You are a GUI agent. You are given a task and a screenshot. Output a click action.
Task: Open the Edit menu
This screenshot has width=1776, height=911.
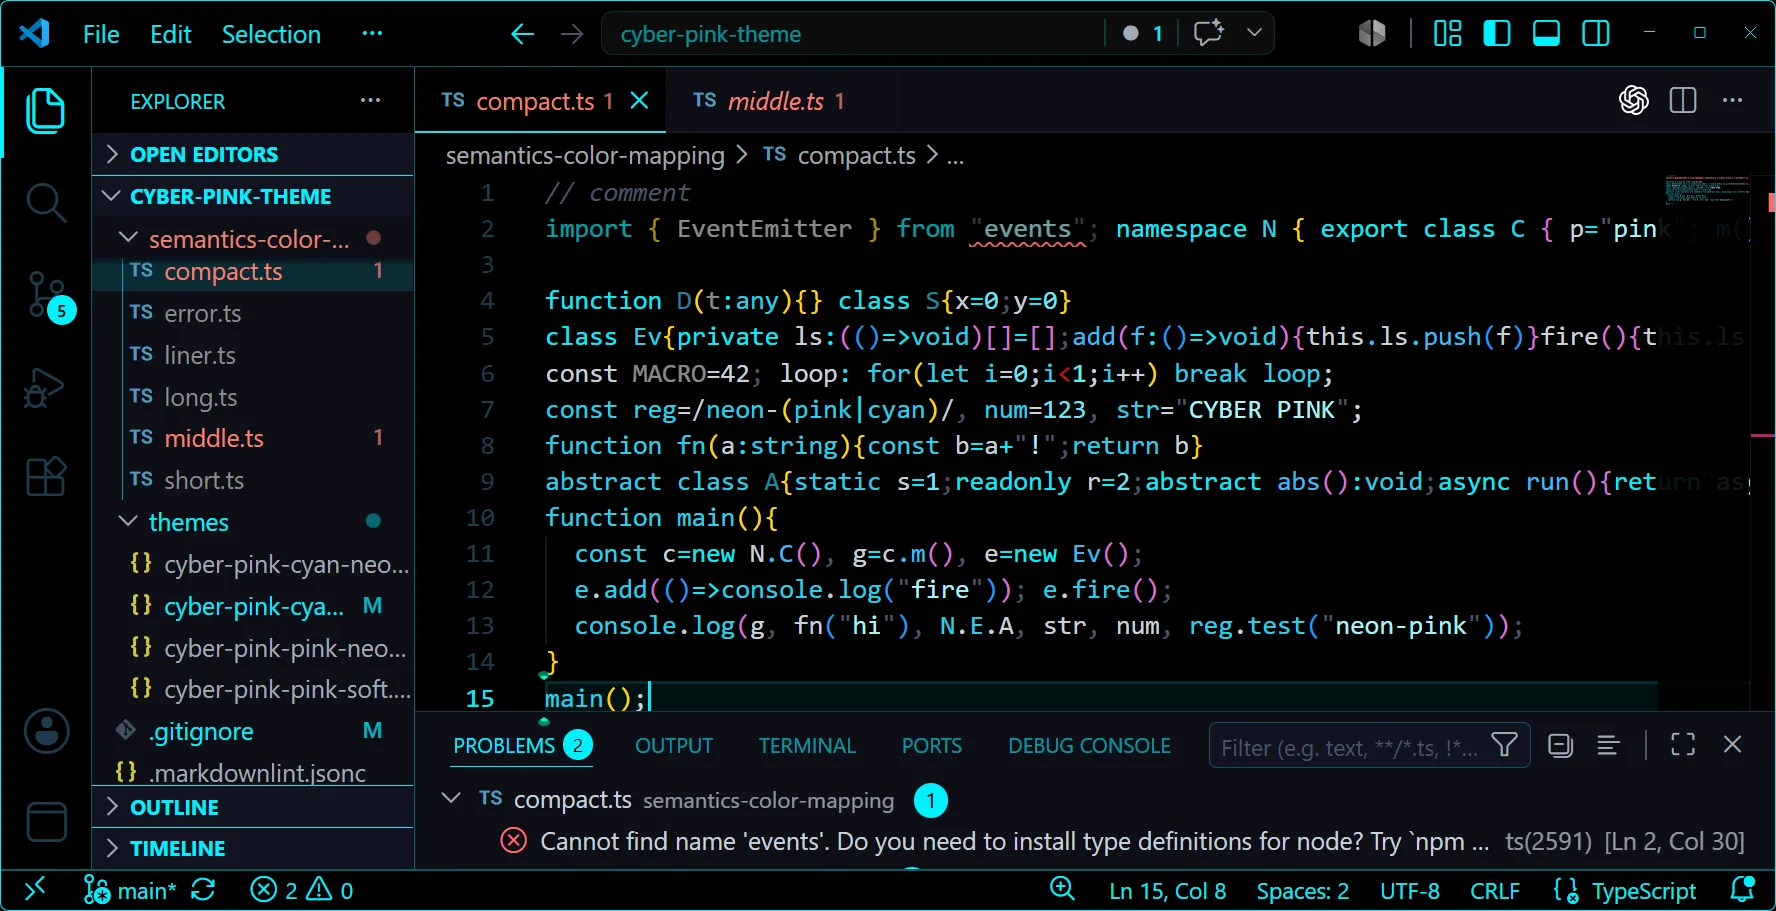(171, 34)
